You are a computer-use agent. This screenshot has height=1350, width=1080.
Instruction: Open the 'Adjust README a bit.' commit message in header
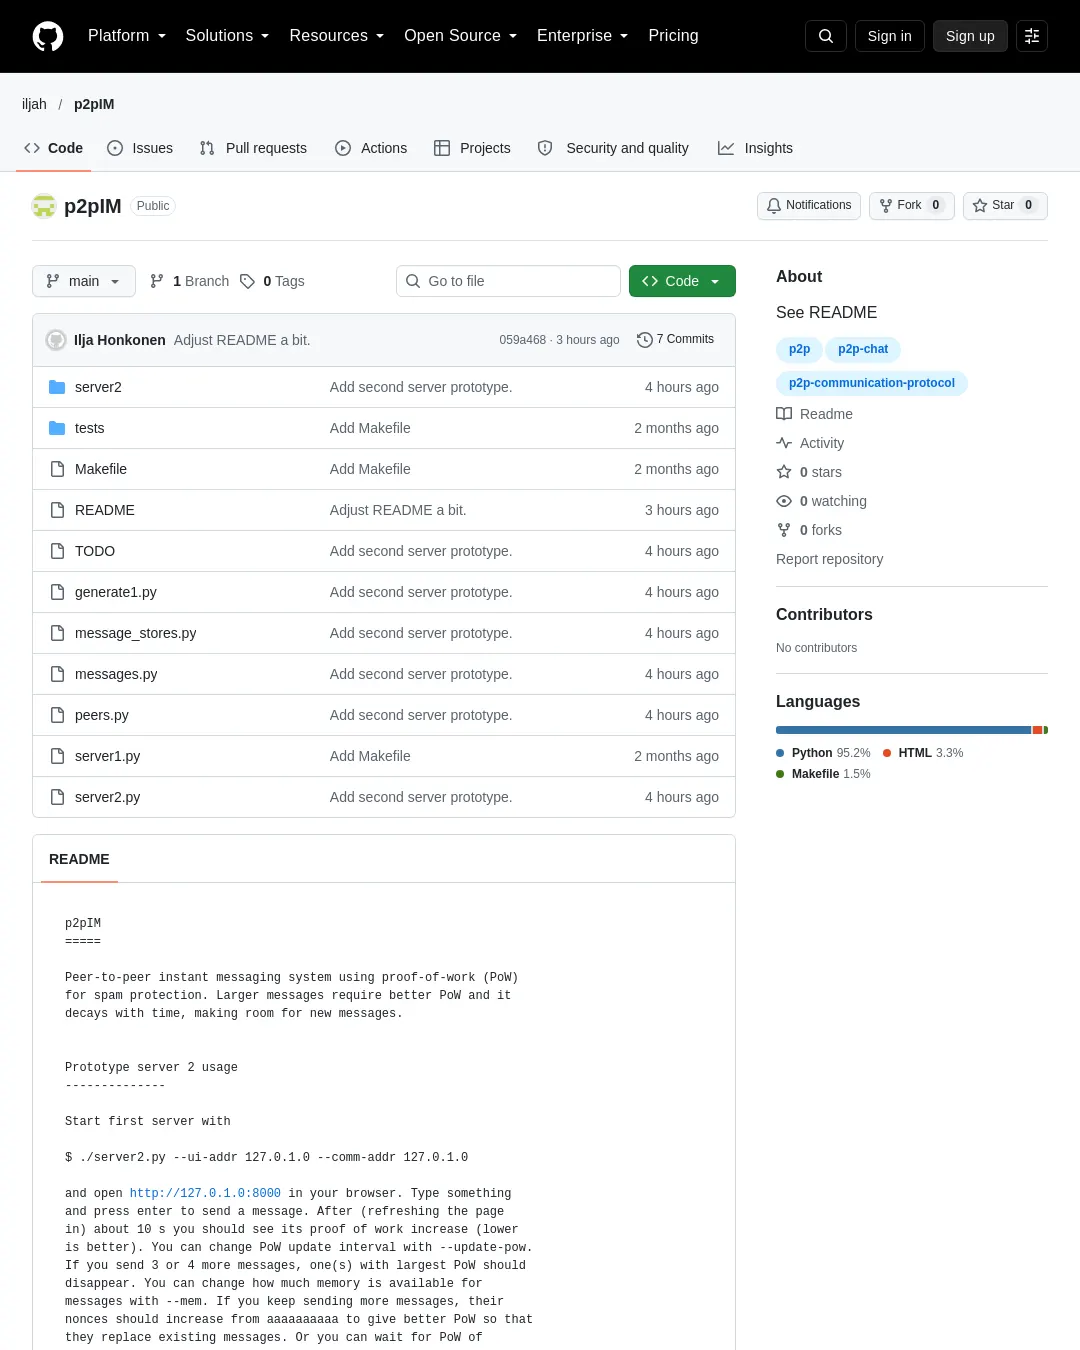pos(242,340)
